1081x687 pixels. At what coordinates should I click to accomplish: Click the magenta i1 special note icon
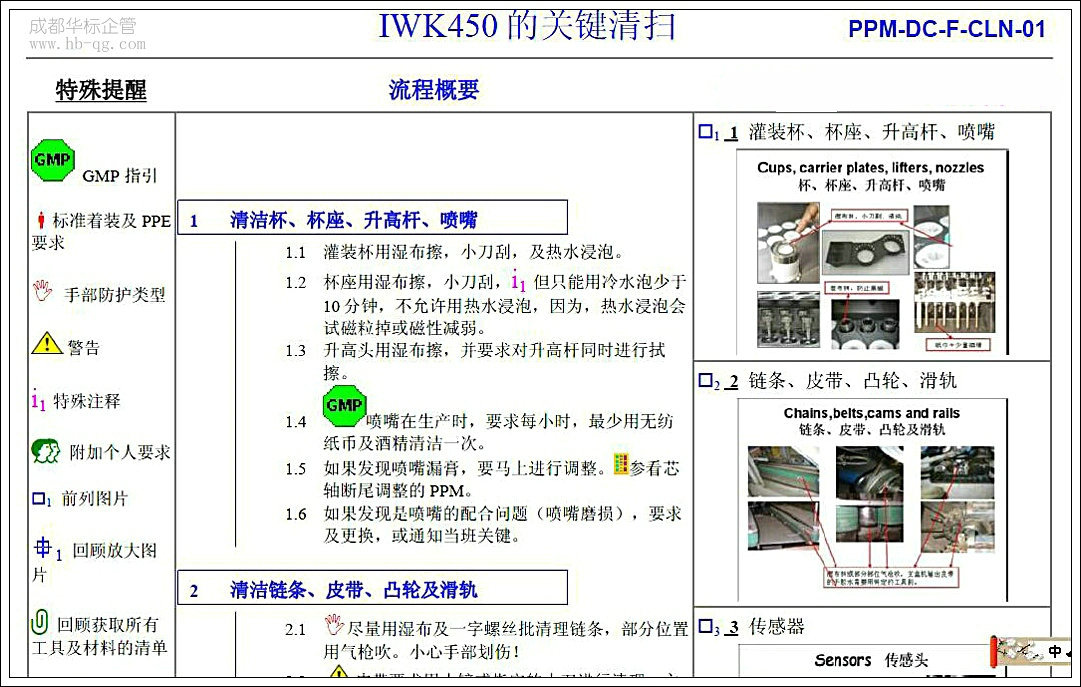(x=39, y=401)
